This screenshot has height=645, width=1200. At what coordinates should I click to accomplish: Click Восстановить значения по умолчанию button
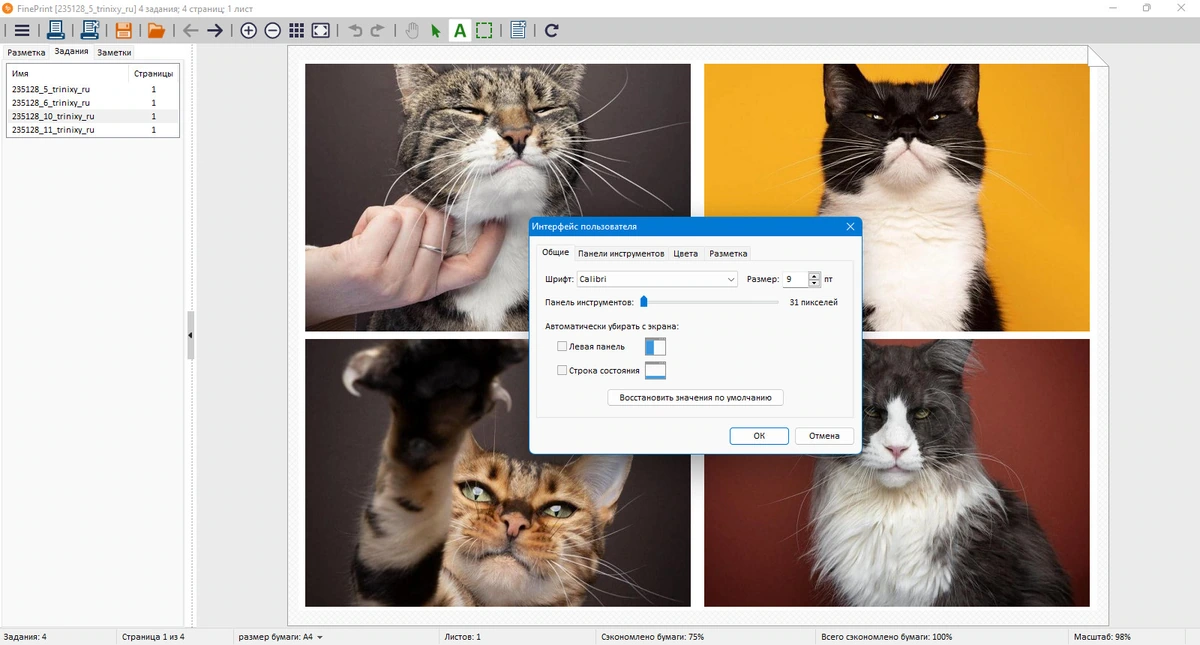pyautogui.click(x=695, y=397)
